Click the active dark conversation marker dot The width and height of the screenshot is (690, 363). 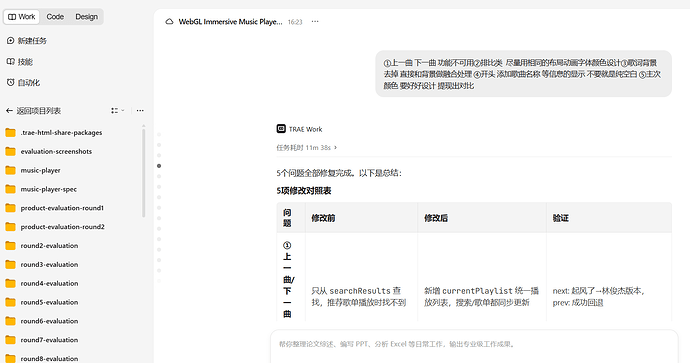coord(159,166)
